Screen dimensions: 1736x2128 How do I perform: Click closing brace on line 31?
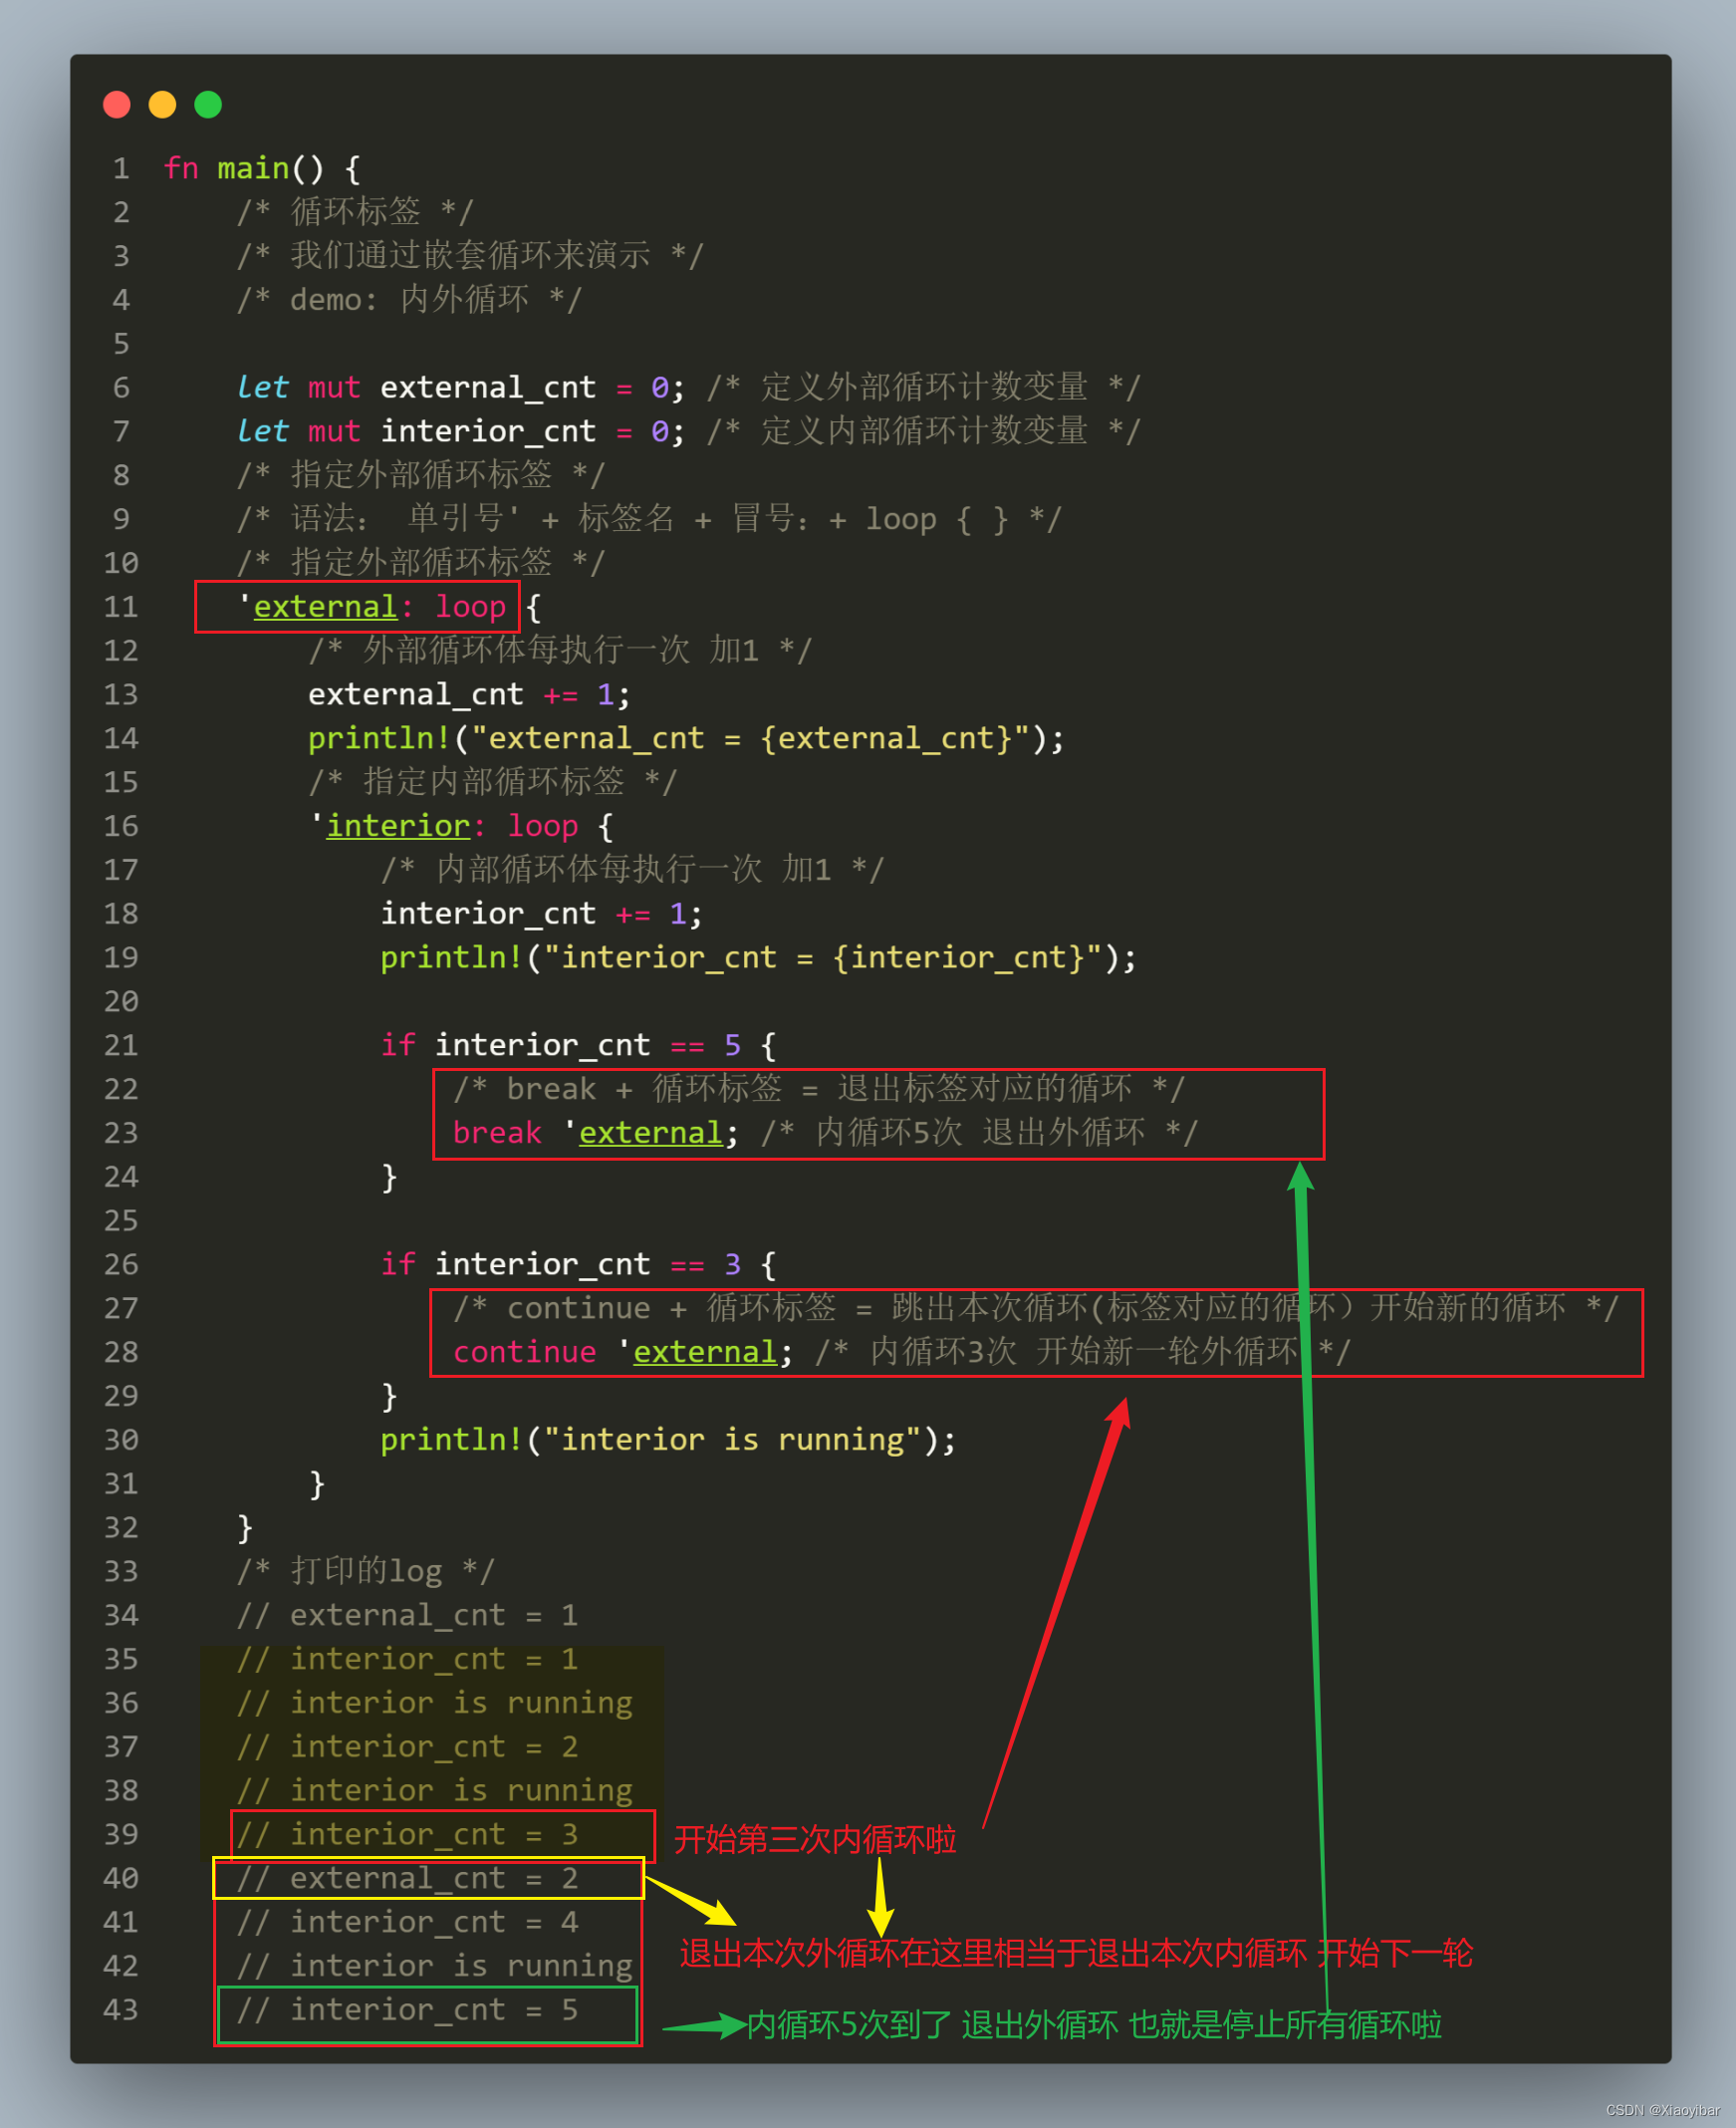[317, 1484]
